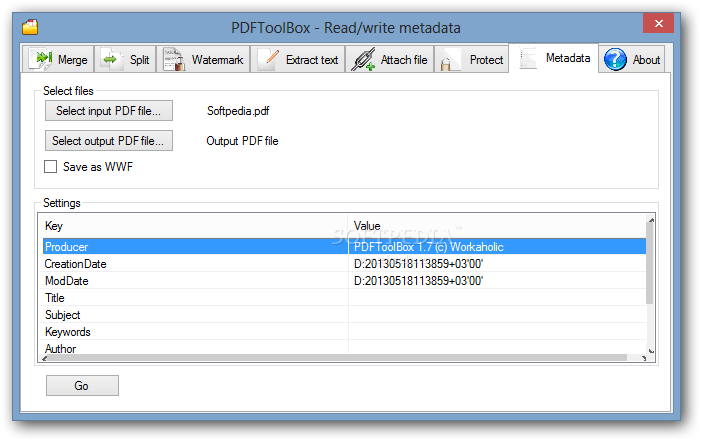
Task: Click the Output PDF file label
Action: [242, 140]
